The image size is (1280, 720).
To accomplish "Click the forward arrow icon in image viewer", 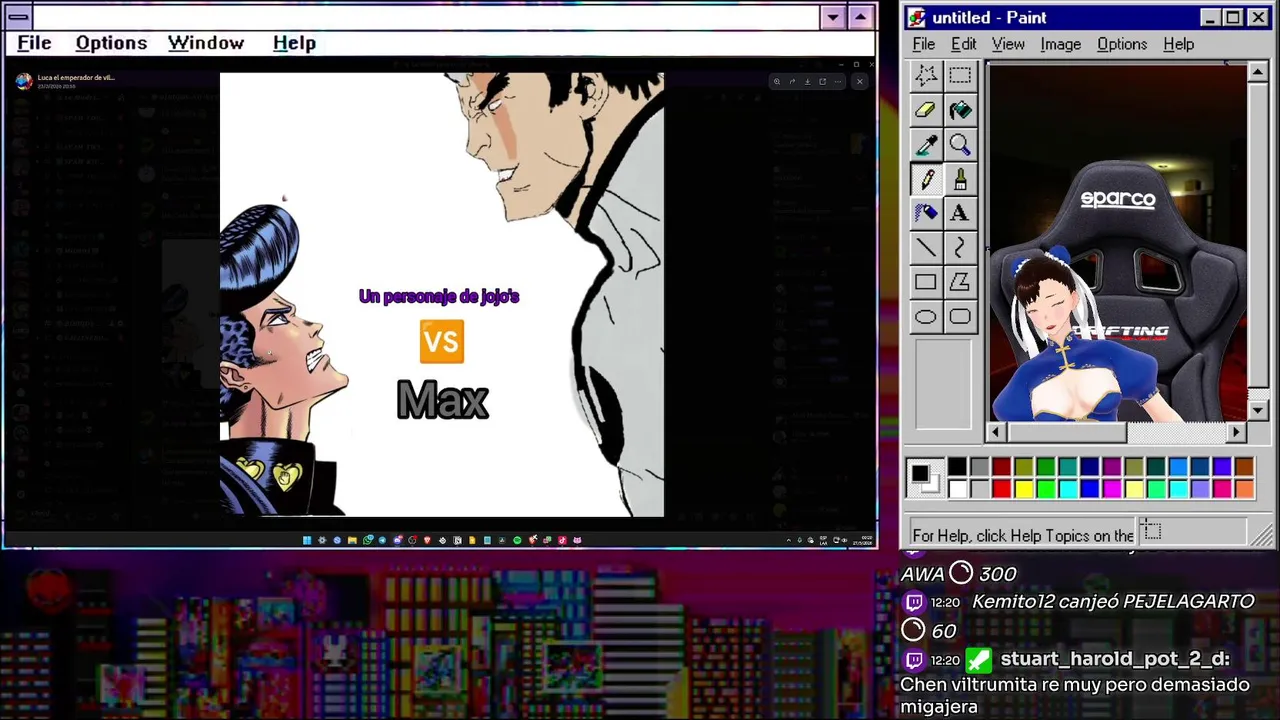I will tap(792, 82).
